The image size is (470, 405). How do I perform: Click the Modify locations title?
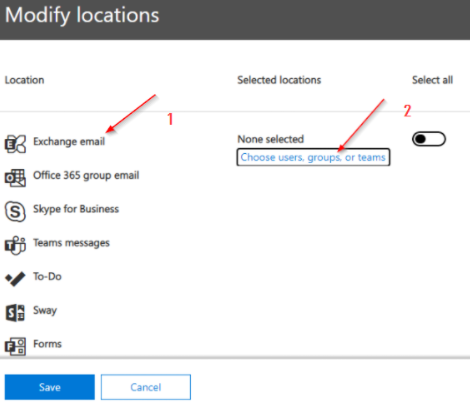point(82,15)
